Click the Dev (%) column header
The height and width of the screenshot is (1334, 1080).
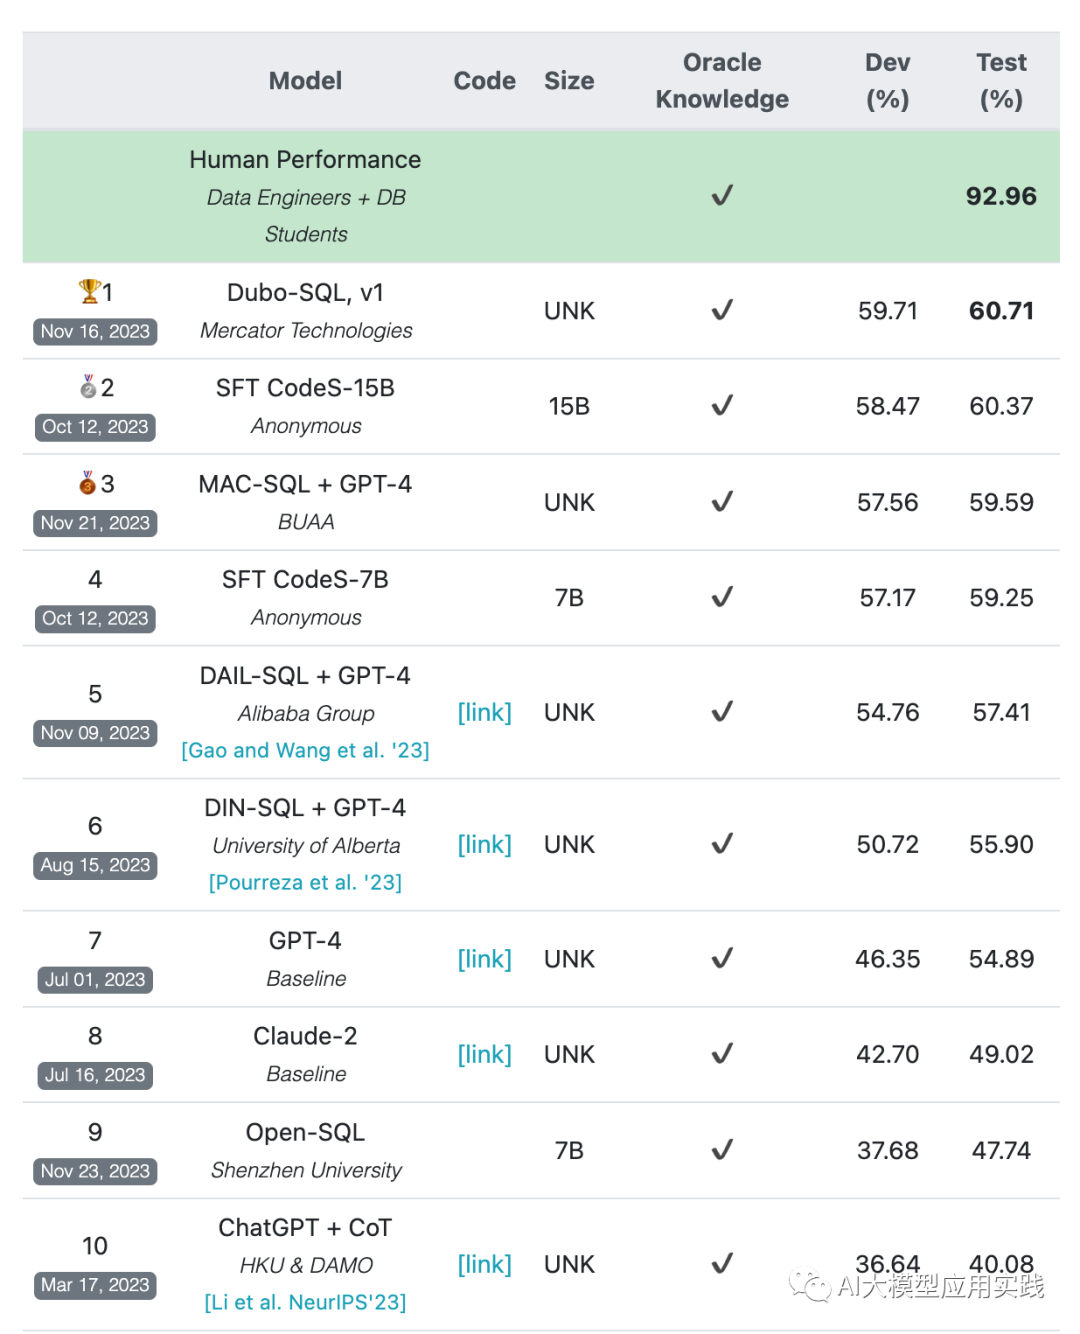887,81
